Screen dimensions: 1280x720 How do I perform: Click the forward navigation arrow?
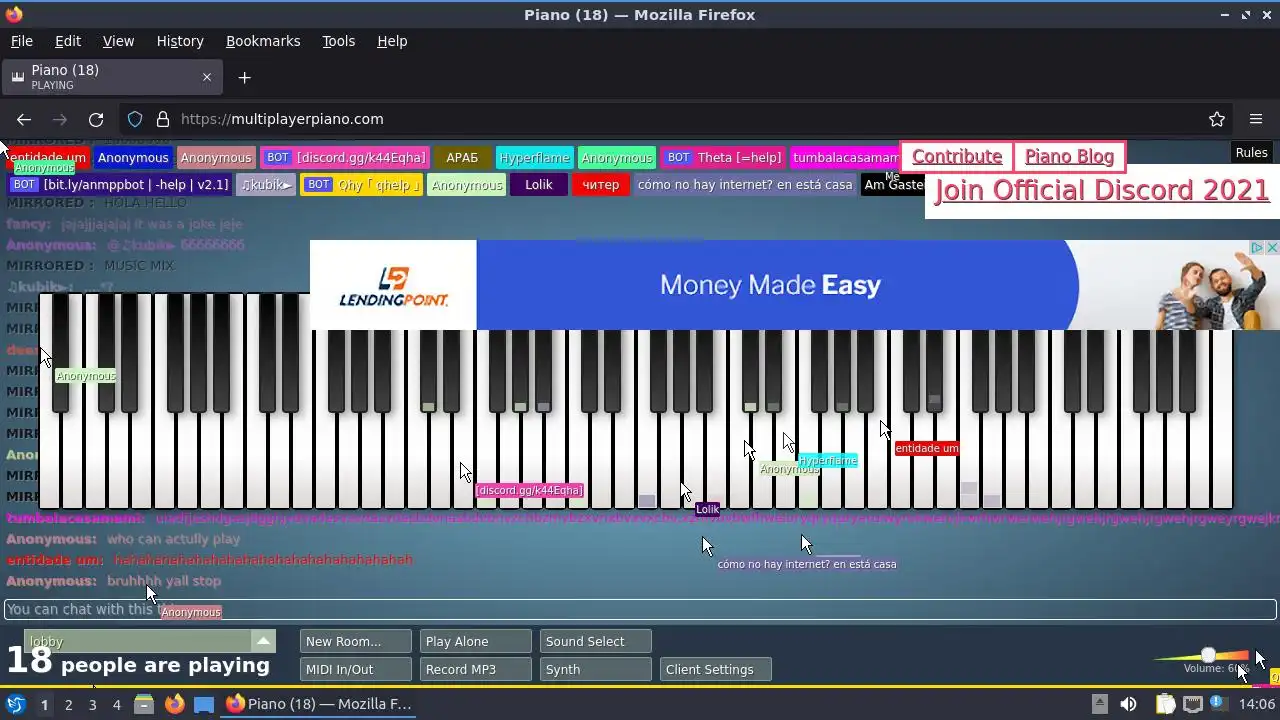click(60, 119)
